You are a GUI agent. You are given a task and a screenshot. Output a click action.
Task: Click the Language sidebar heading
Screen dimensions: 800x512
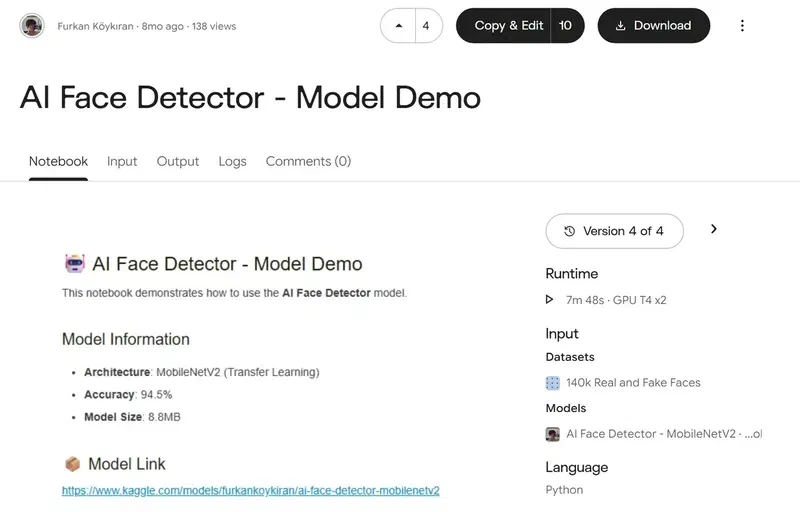click(577, 468)
